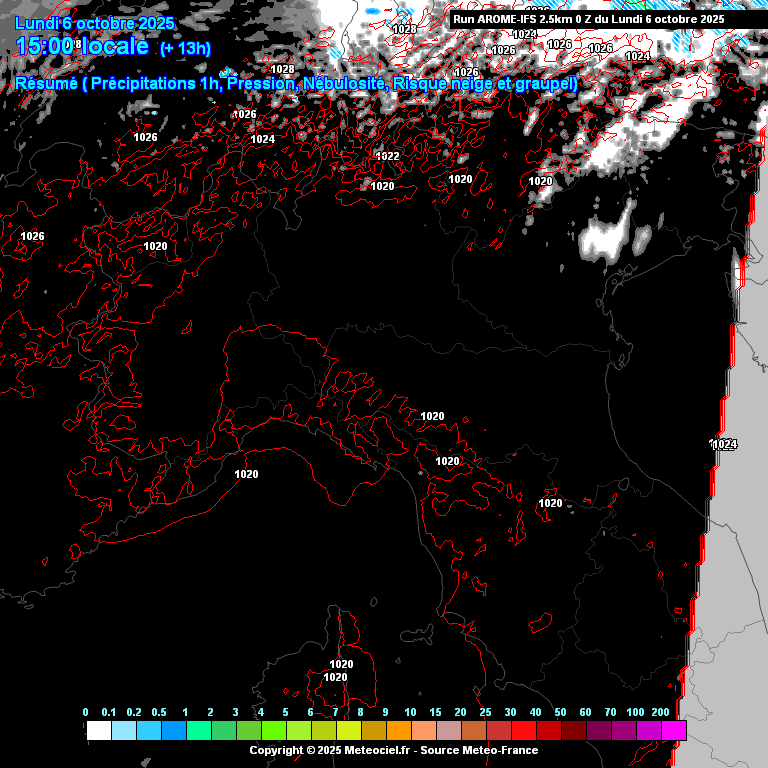The width and height of the screenshot is (768, 768).
Task: Select the bright green swatch between 4 and 5
Action: point(273,731)
